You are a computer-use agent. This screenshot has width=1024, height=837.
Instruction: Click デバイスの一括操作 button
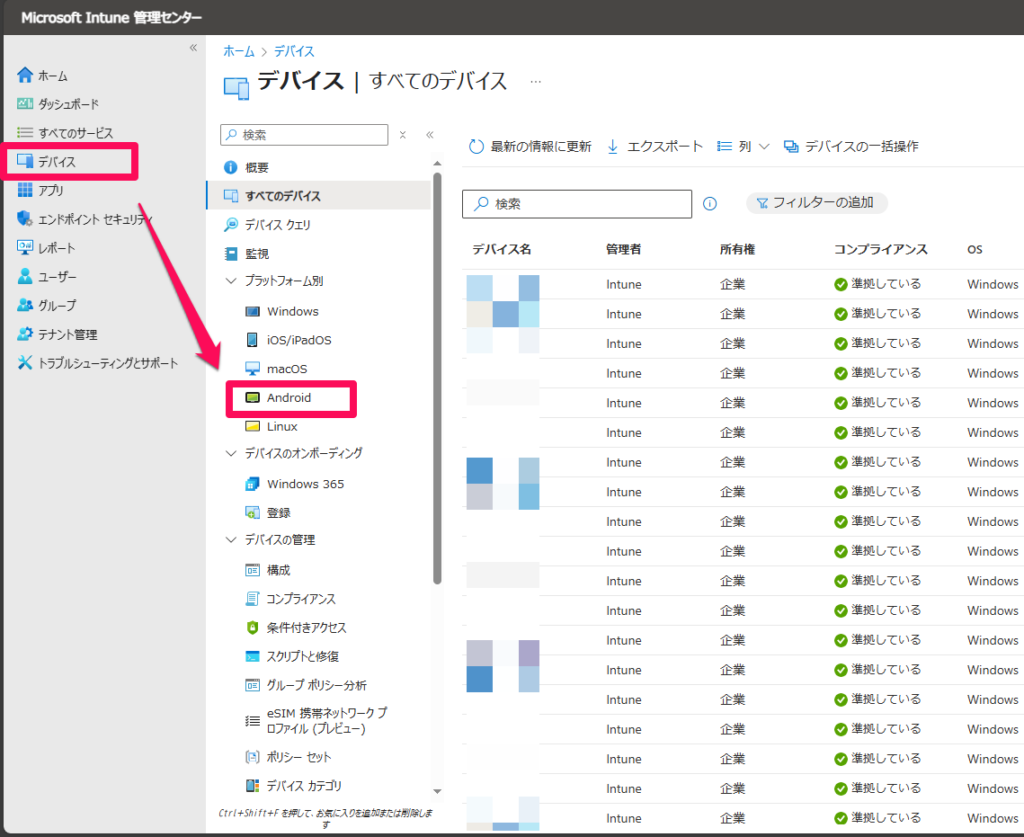click(851, 146)
